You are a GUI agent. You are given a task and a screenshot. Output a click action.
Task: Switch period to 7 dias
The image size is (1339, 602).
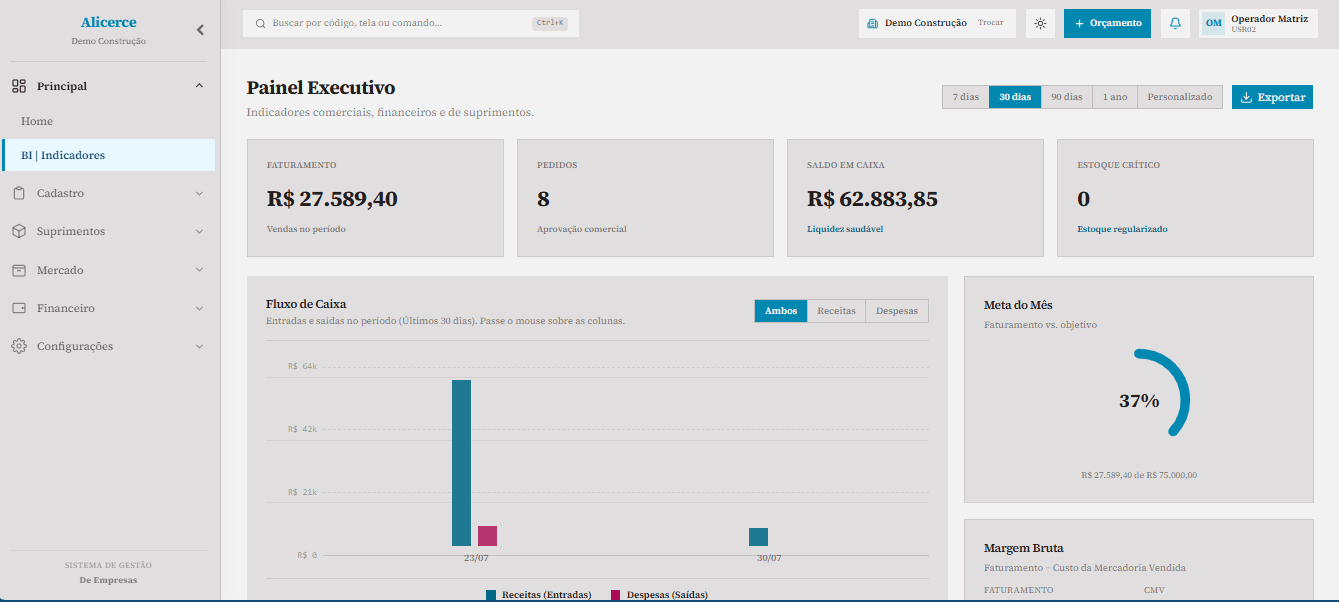(965, 97)
